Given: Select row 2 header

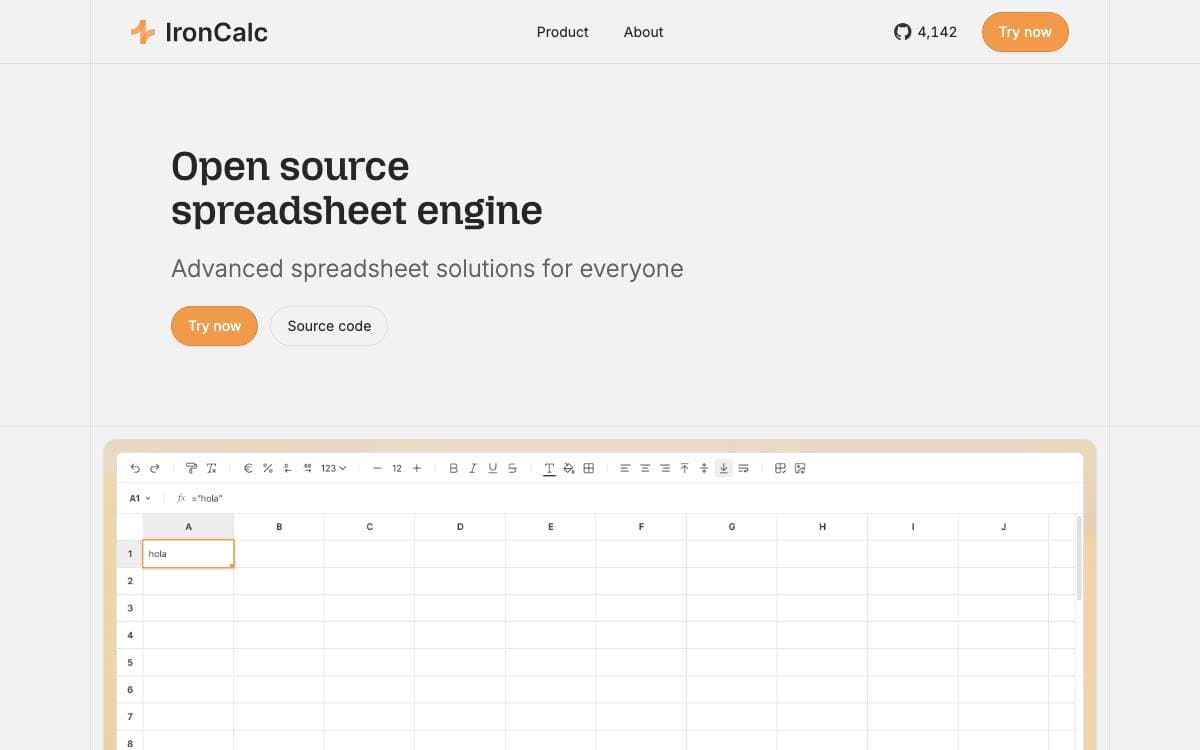Looking at the screenshot, I should coord(130,581).
